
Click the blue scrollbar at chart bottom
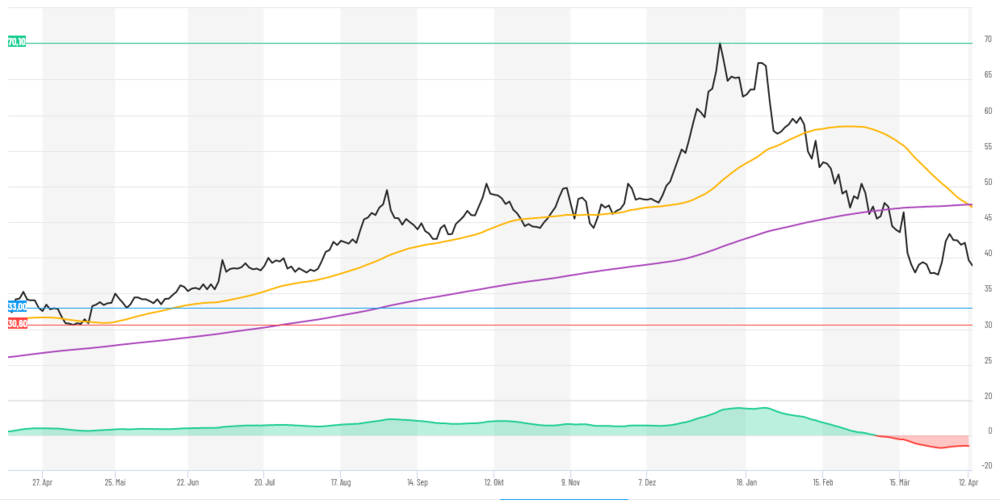click(x=564, y=498)
